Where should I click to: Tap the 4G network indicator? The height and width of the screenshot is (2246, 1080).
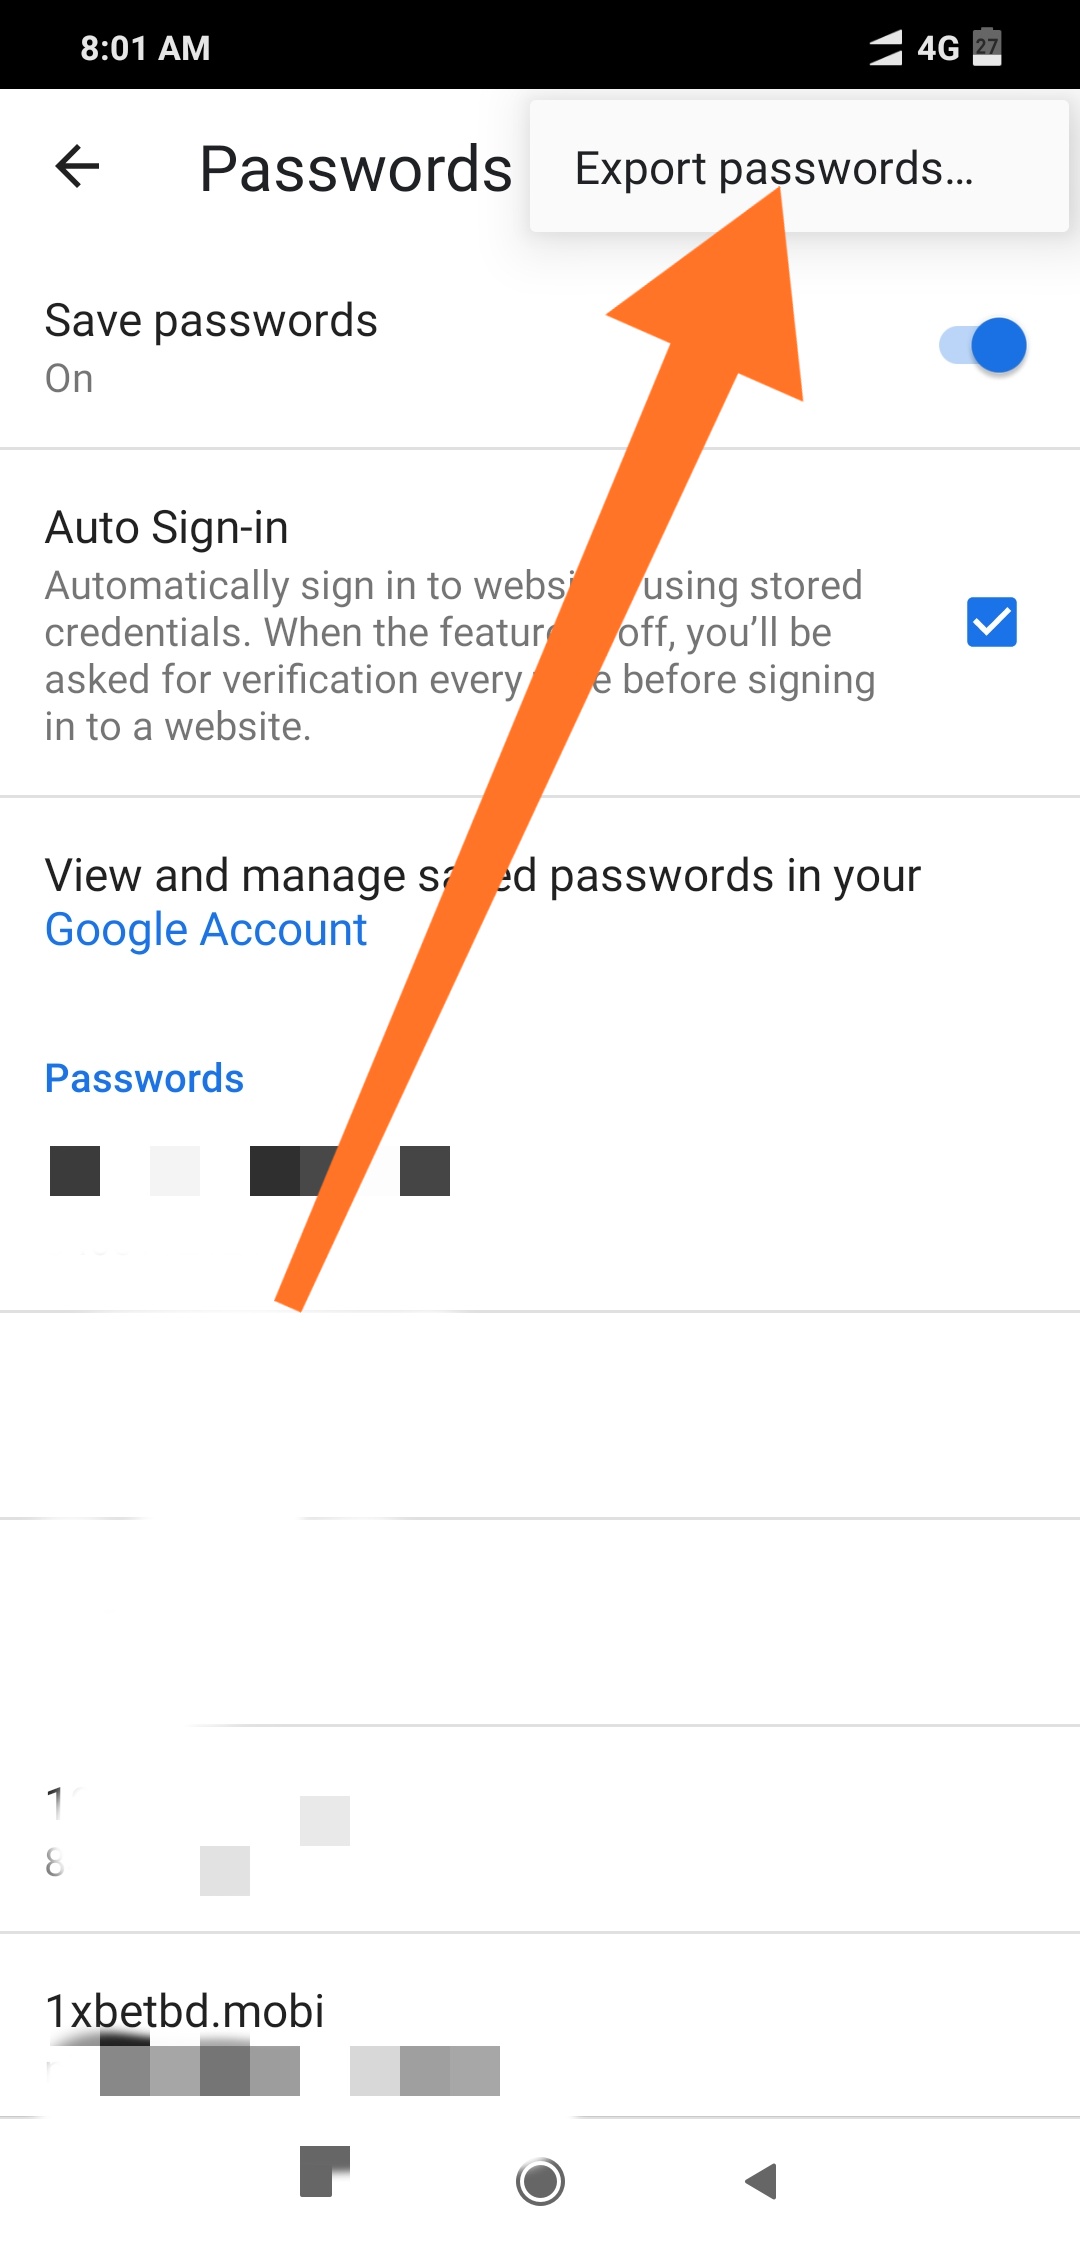pyautogui.click(x=938, y=48)
